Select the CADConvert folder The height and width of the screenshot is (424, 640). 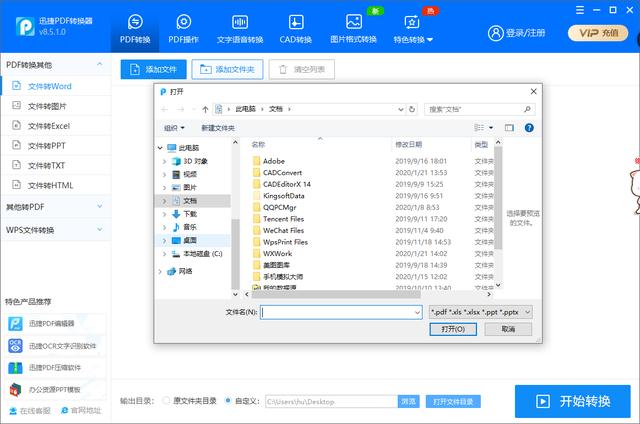point(282,173)
